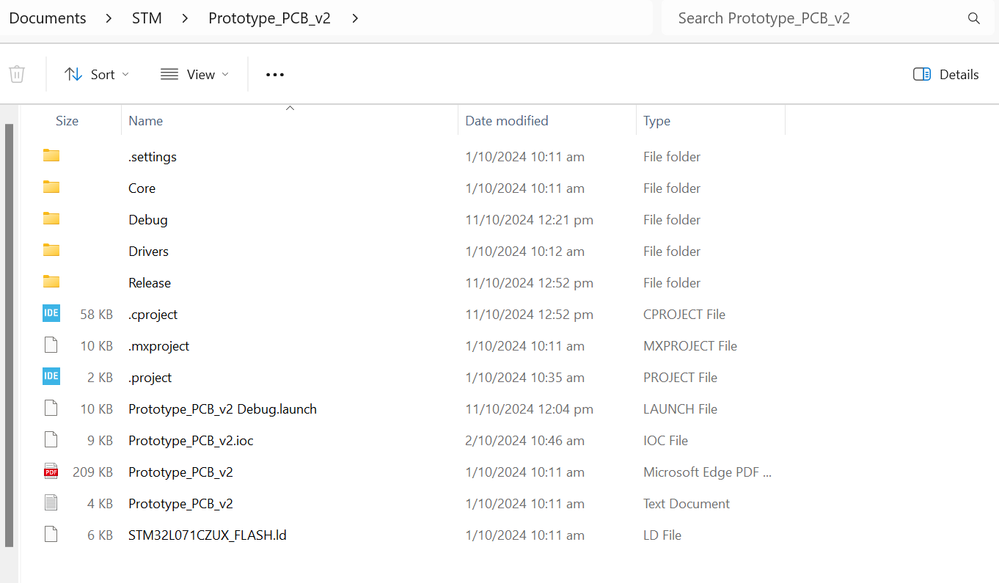
Task: Sort by the Date modified column header
Action: [507, 121]
